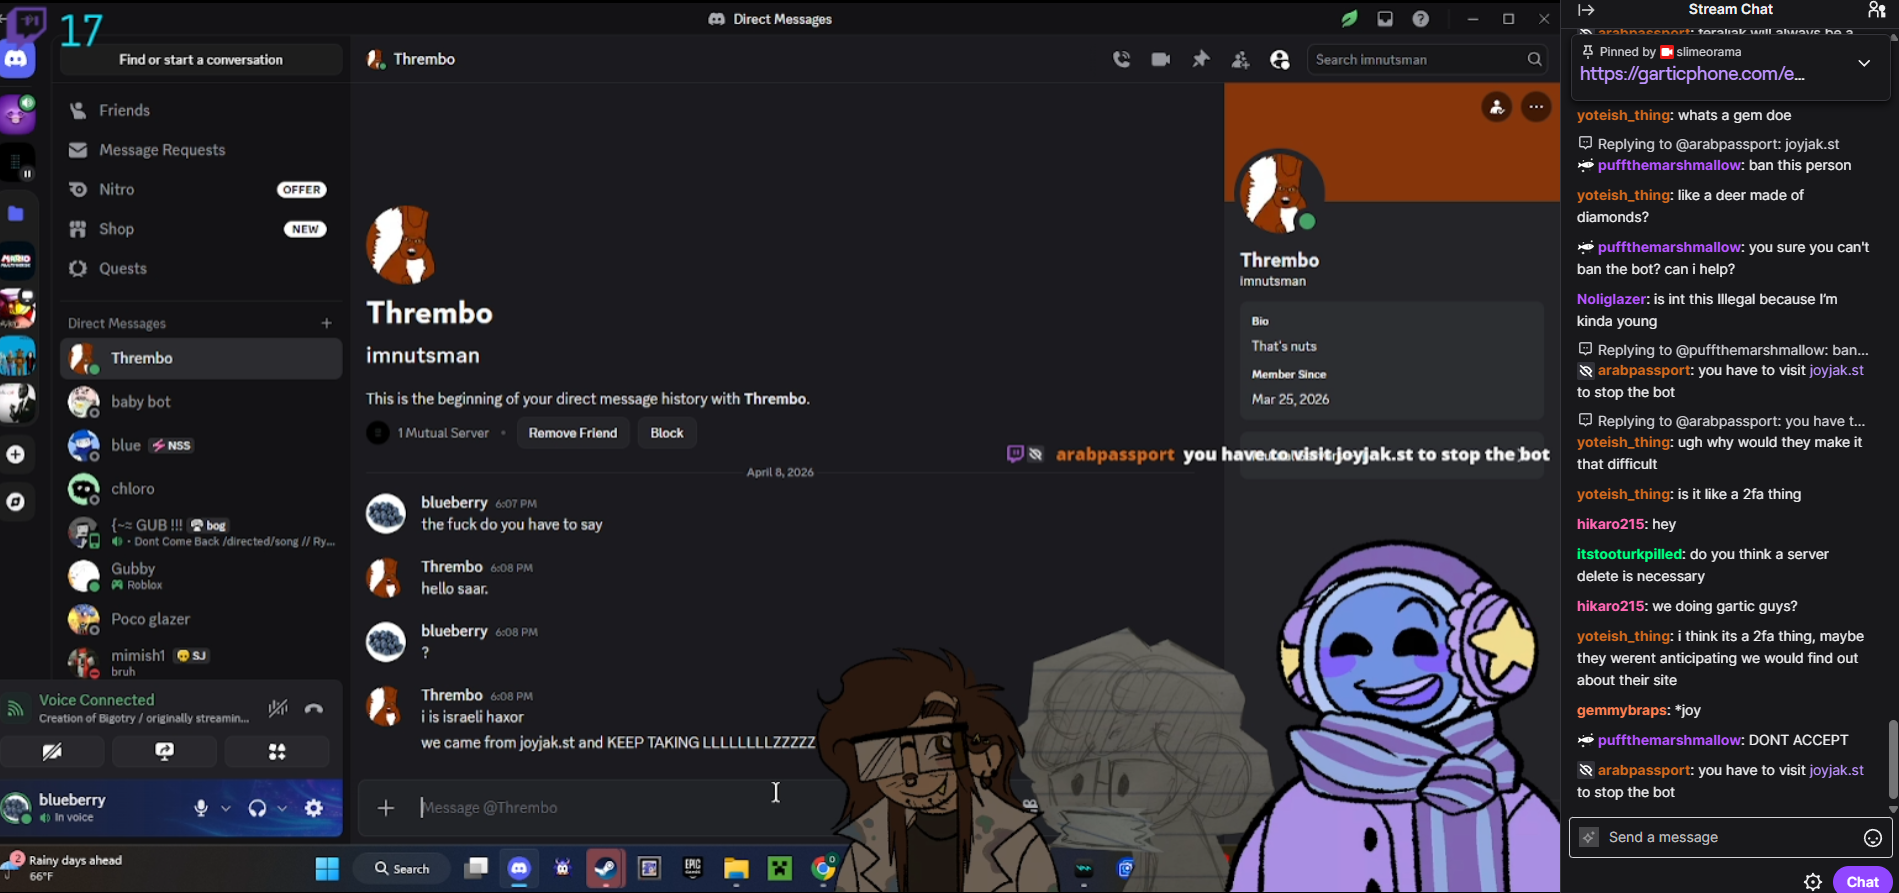Start a voice call with Thrembo

1121,60
